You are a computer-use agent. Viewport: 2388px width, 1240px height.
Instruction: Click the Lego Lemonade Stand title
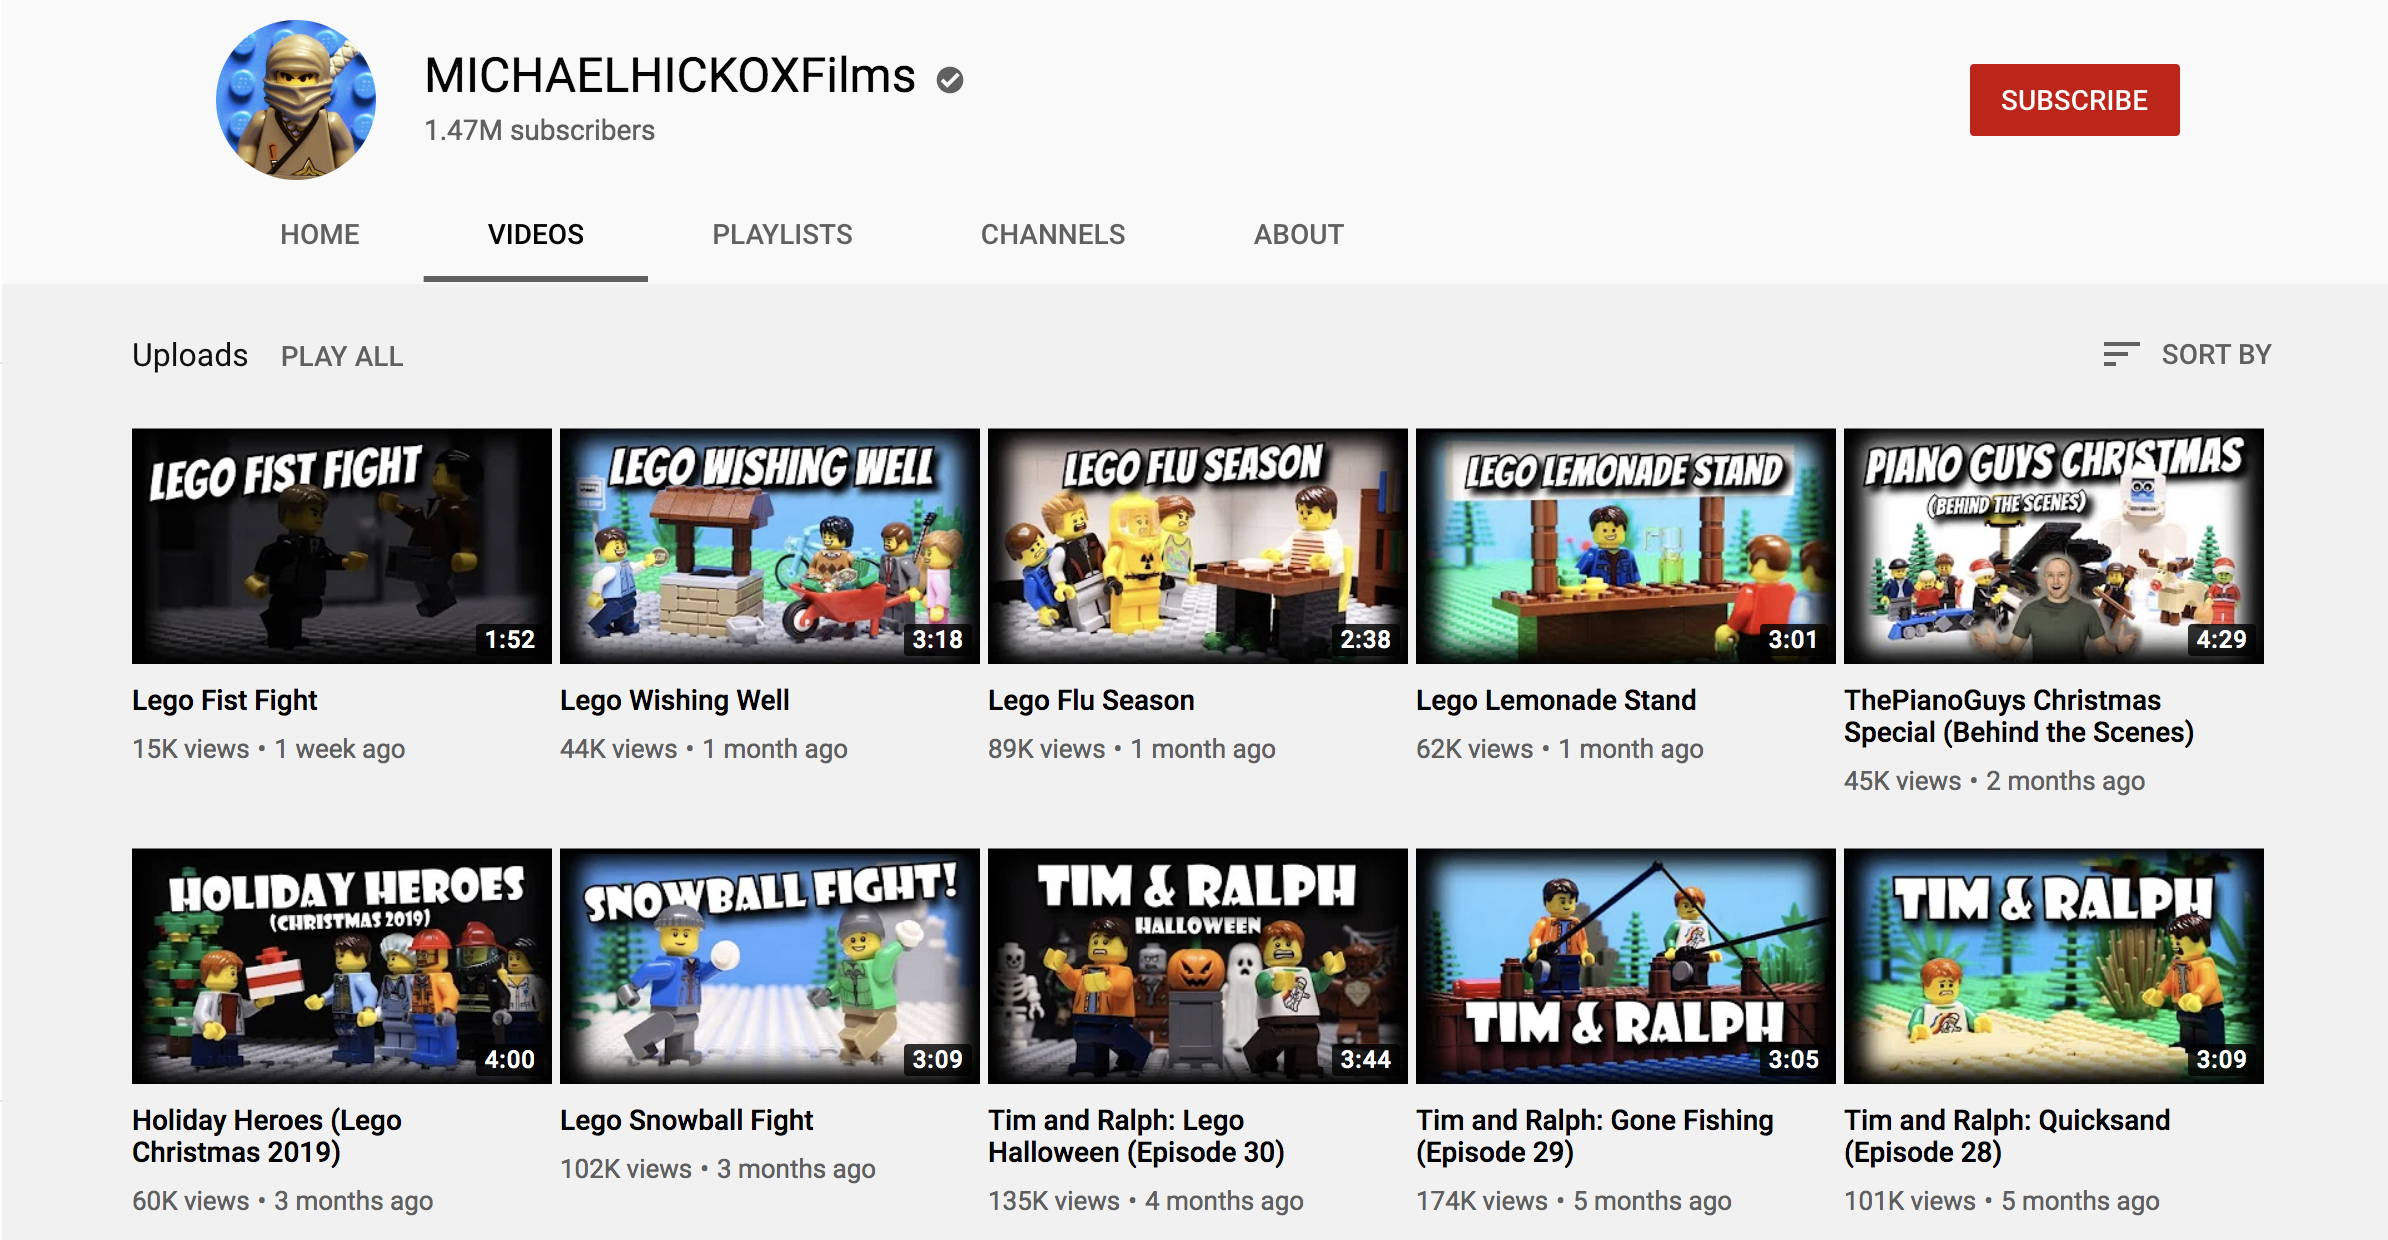point(1556,700)
